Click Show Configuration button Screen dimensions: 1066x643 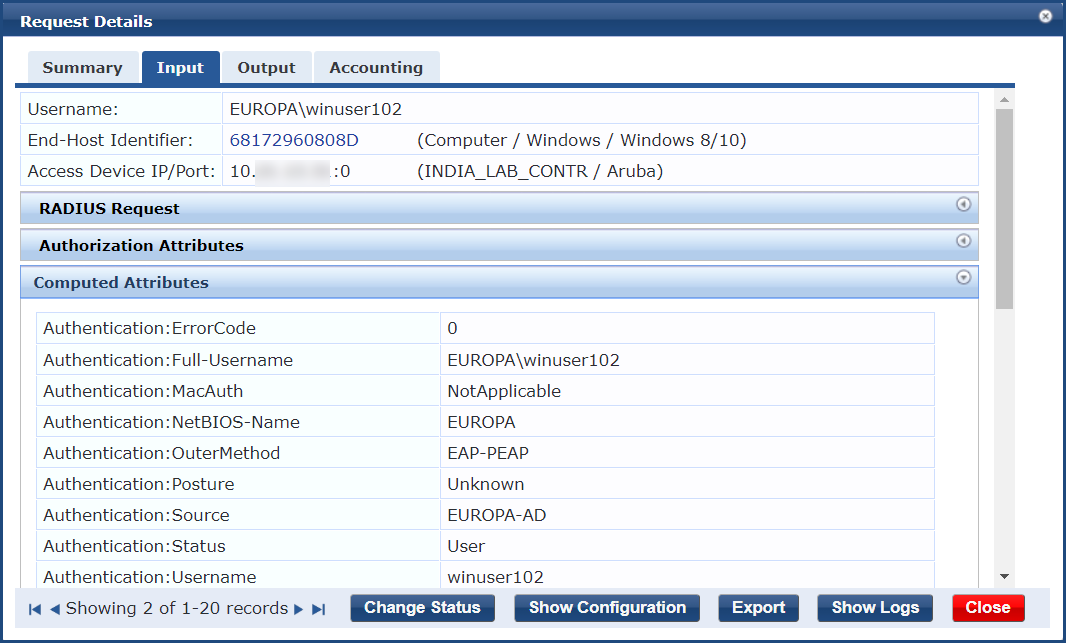click(x=607, y=608)
